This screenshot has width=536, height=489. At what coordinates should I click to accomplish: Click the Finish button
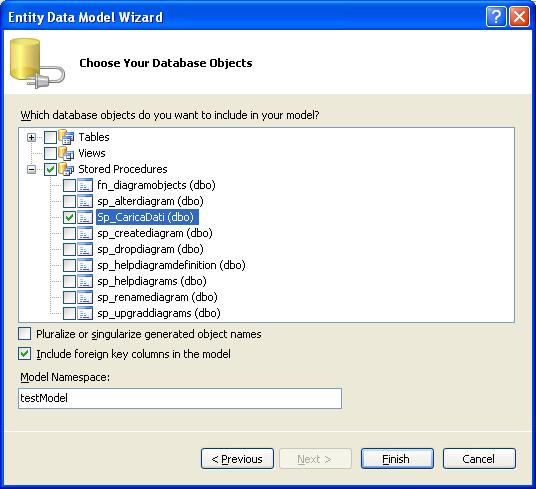point(397,459)
